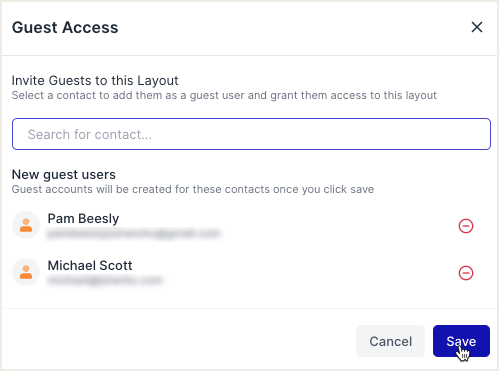The width and height of the screenshot is (499, 371).
Task: Click Michael Scott's blurred email address
Action: point(105,281)
